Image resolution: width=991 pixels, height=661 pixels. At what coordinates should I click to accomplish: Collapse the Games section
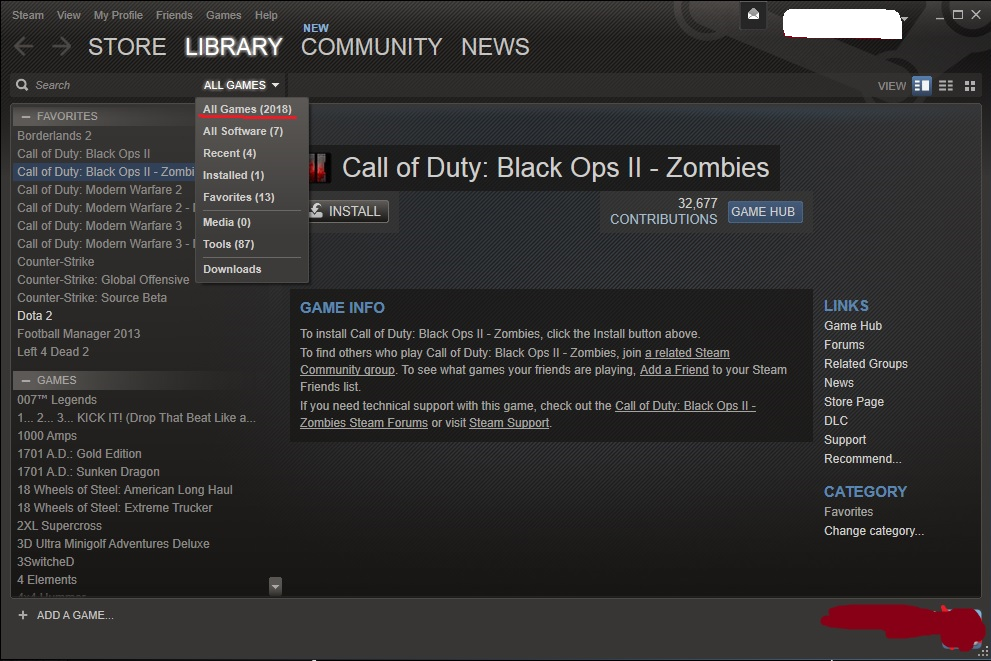click(26, 380)
